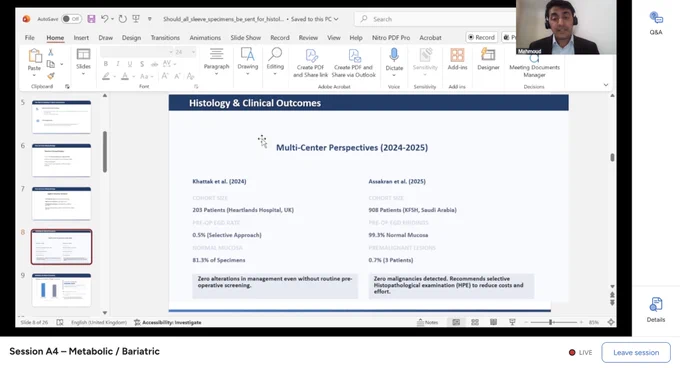
Task: Switch to the Design tab
Action: 131,38
